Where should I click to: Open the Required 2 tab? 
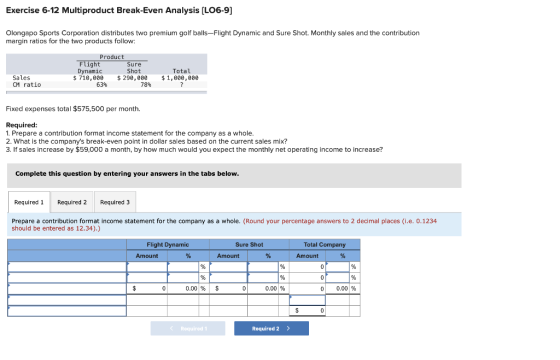click(x=72, y=202)
